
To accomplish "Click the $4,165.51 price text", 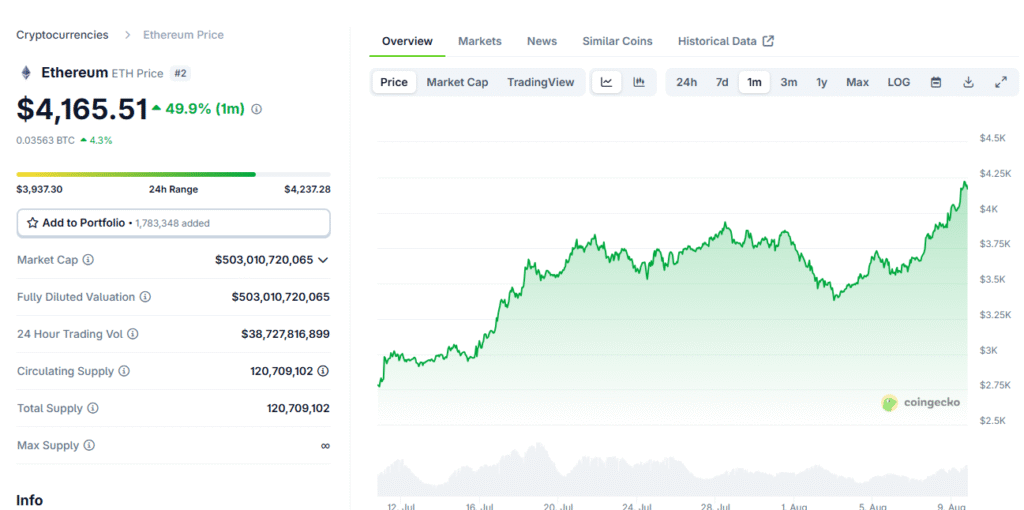I will (82, 109).
